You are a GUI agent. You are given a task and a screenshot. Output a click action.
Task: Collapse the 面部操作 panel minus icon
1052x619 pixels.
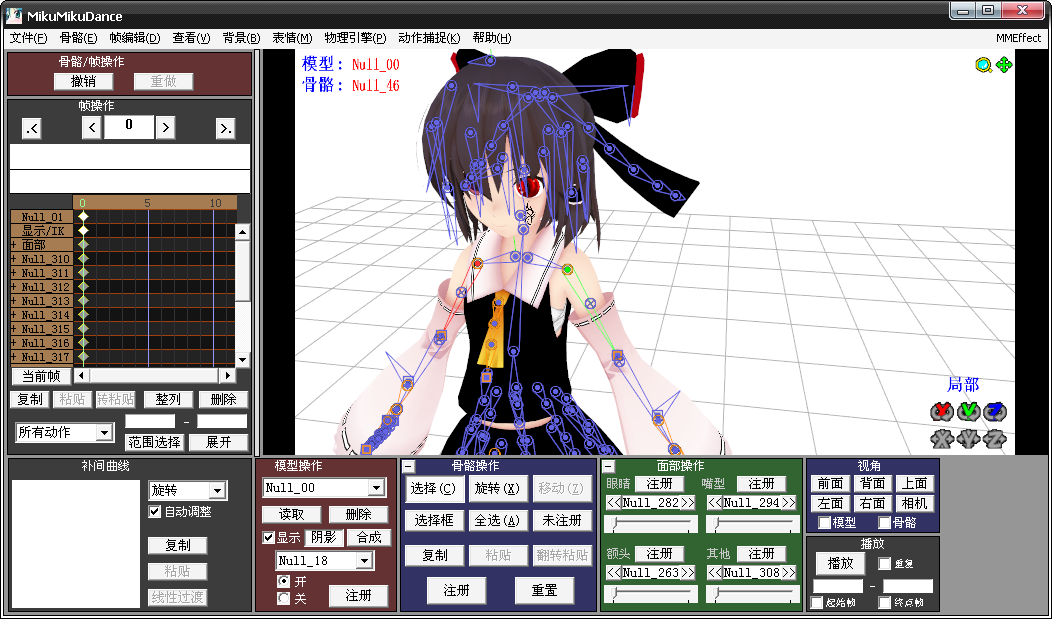coord(609,467)
